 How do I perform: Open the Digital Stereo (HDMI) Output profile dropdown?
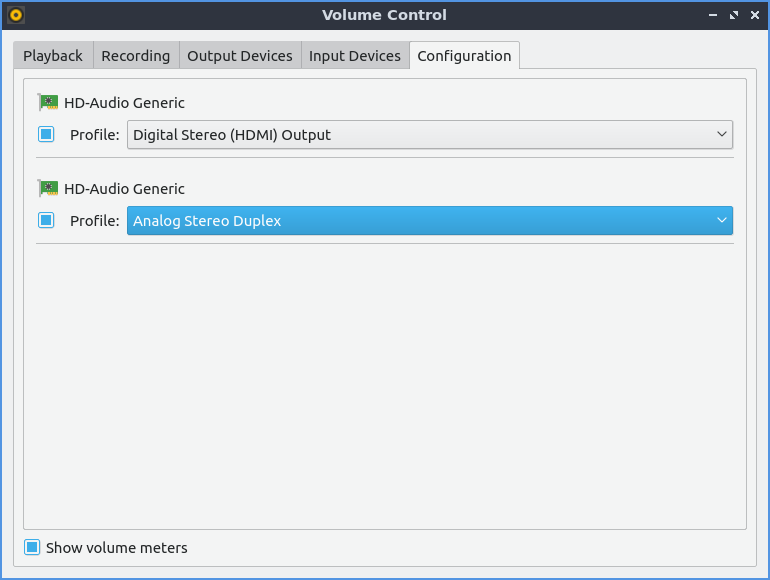pos(429,134)
